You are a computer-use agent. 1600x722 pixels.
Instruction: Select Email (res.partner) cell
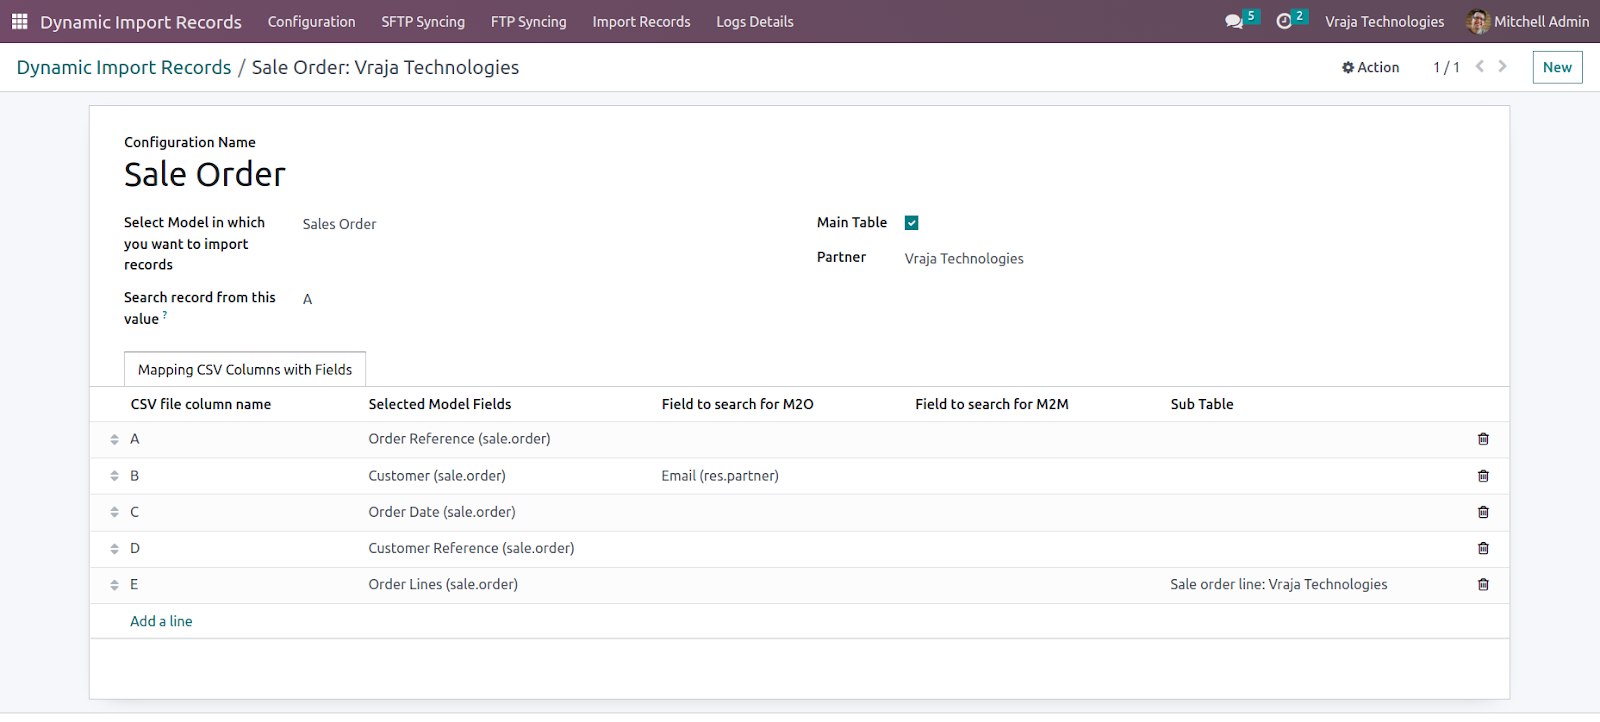pyautogui.click(x=720, y=476)
